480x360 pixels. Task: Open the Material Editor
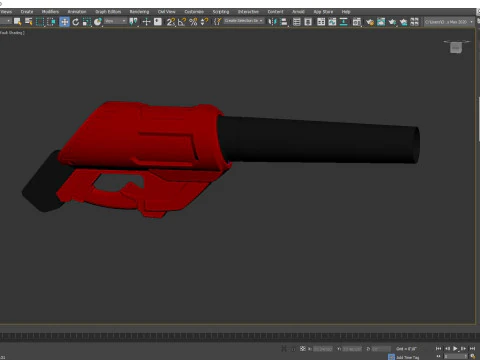[357, 22]
